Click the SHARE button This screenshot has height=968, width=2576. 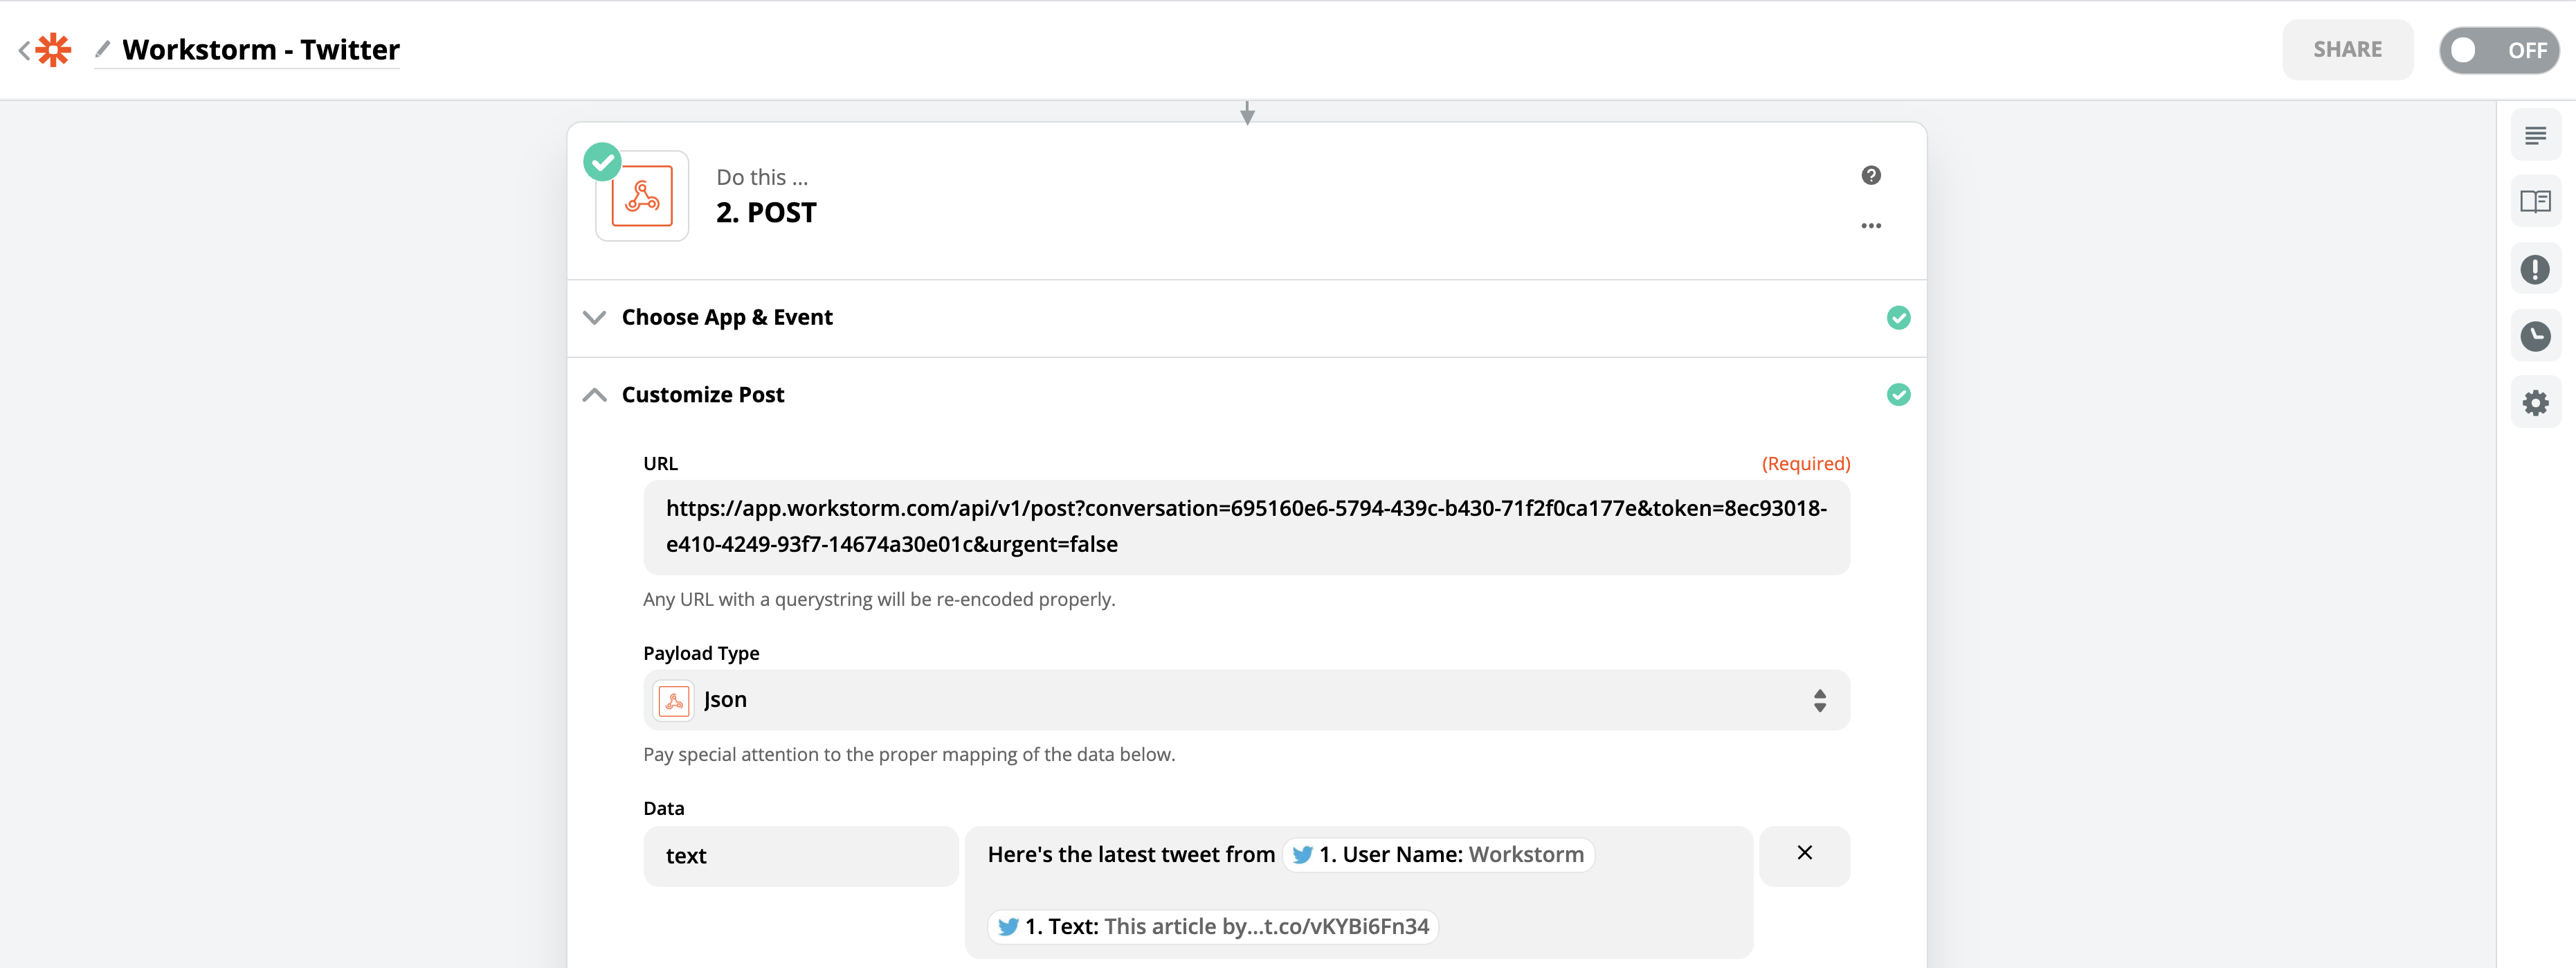(x=2347, y=49)
